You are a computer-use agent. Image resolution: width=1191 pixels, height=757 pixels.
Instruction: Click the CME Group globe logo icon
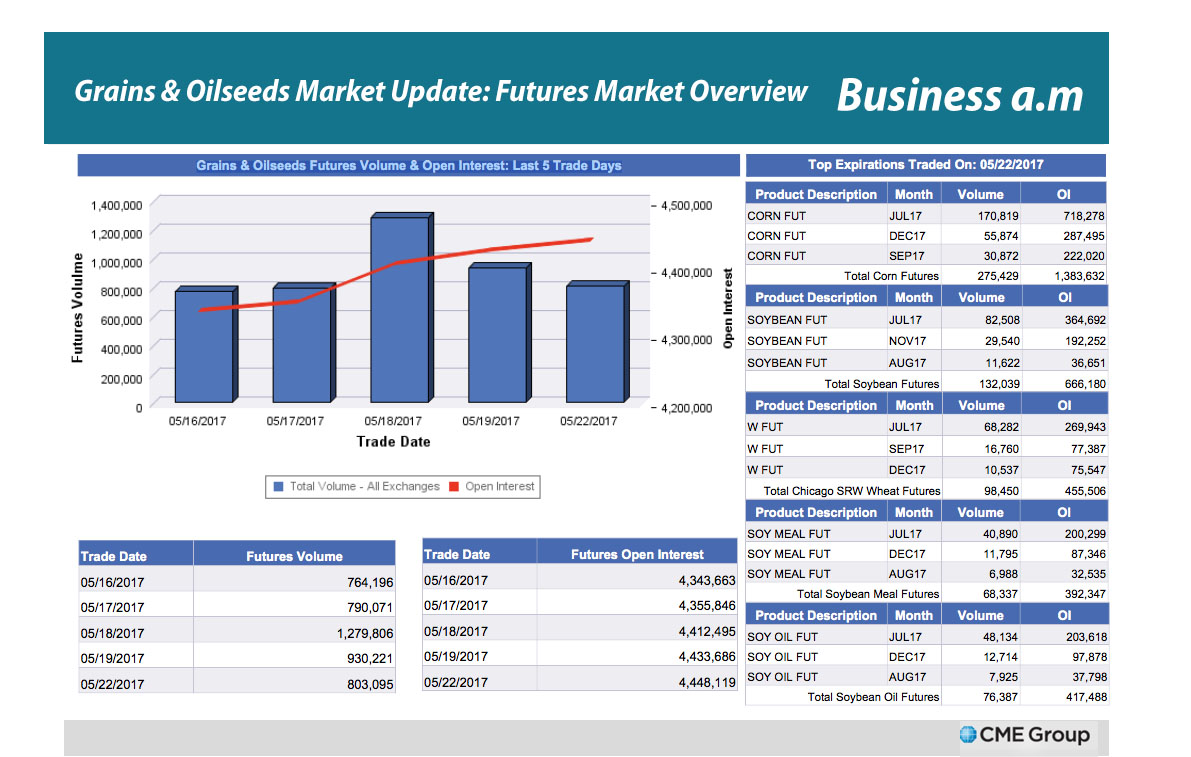pyautogui.click(x=967, y=735)
